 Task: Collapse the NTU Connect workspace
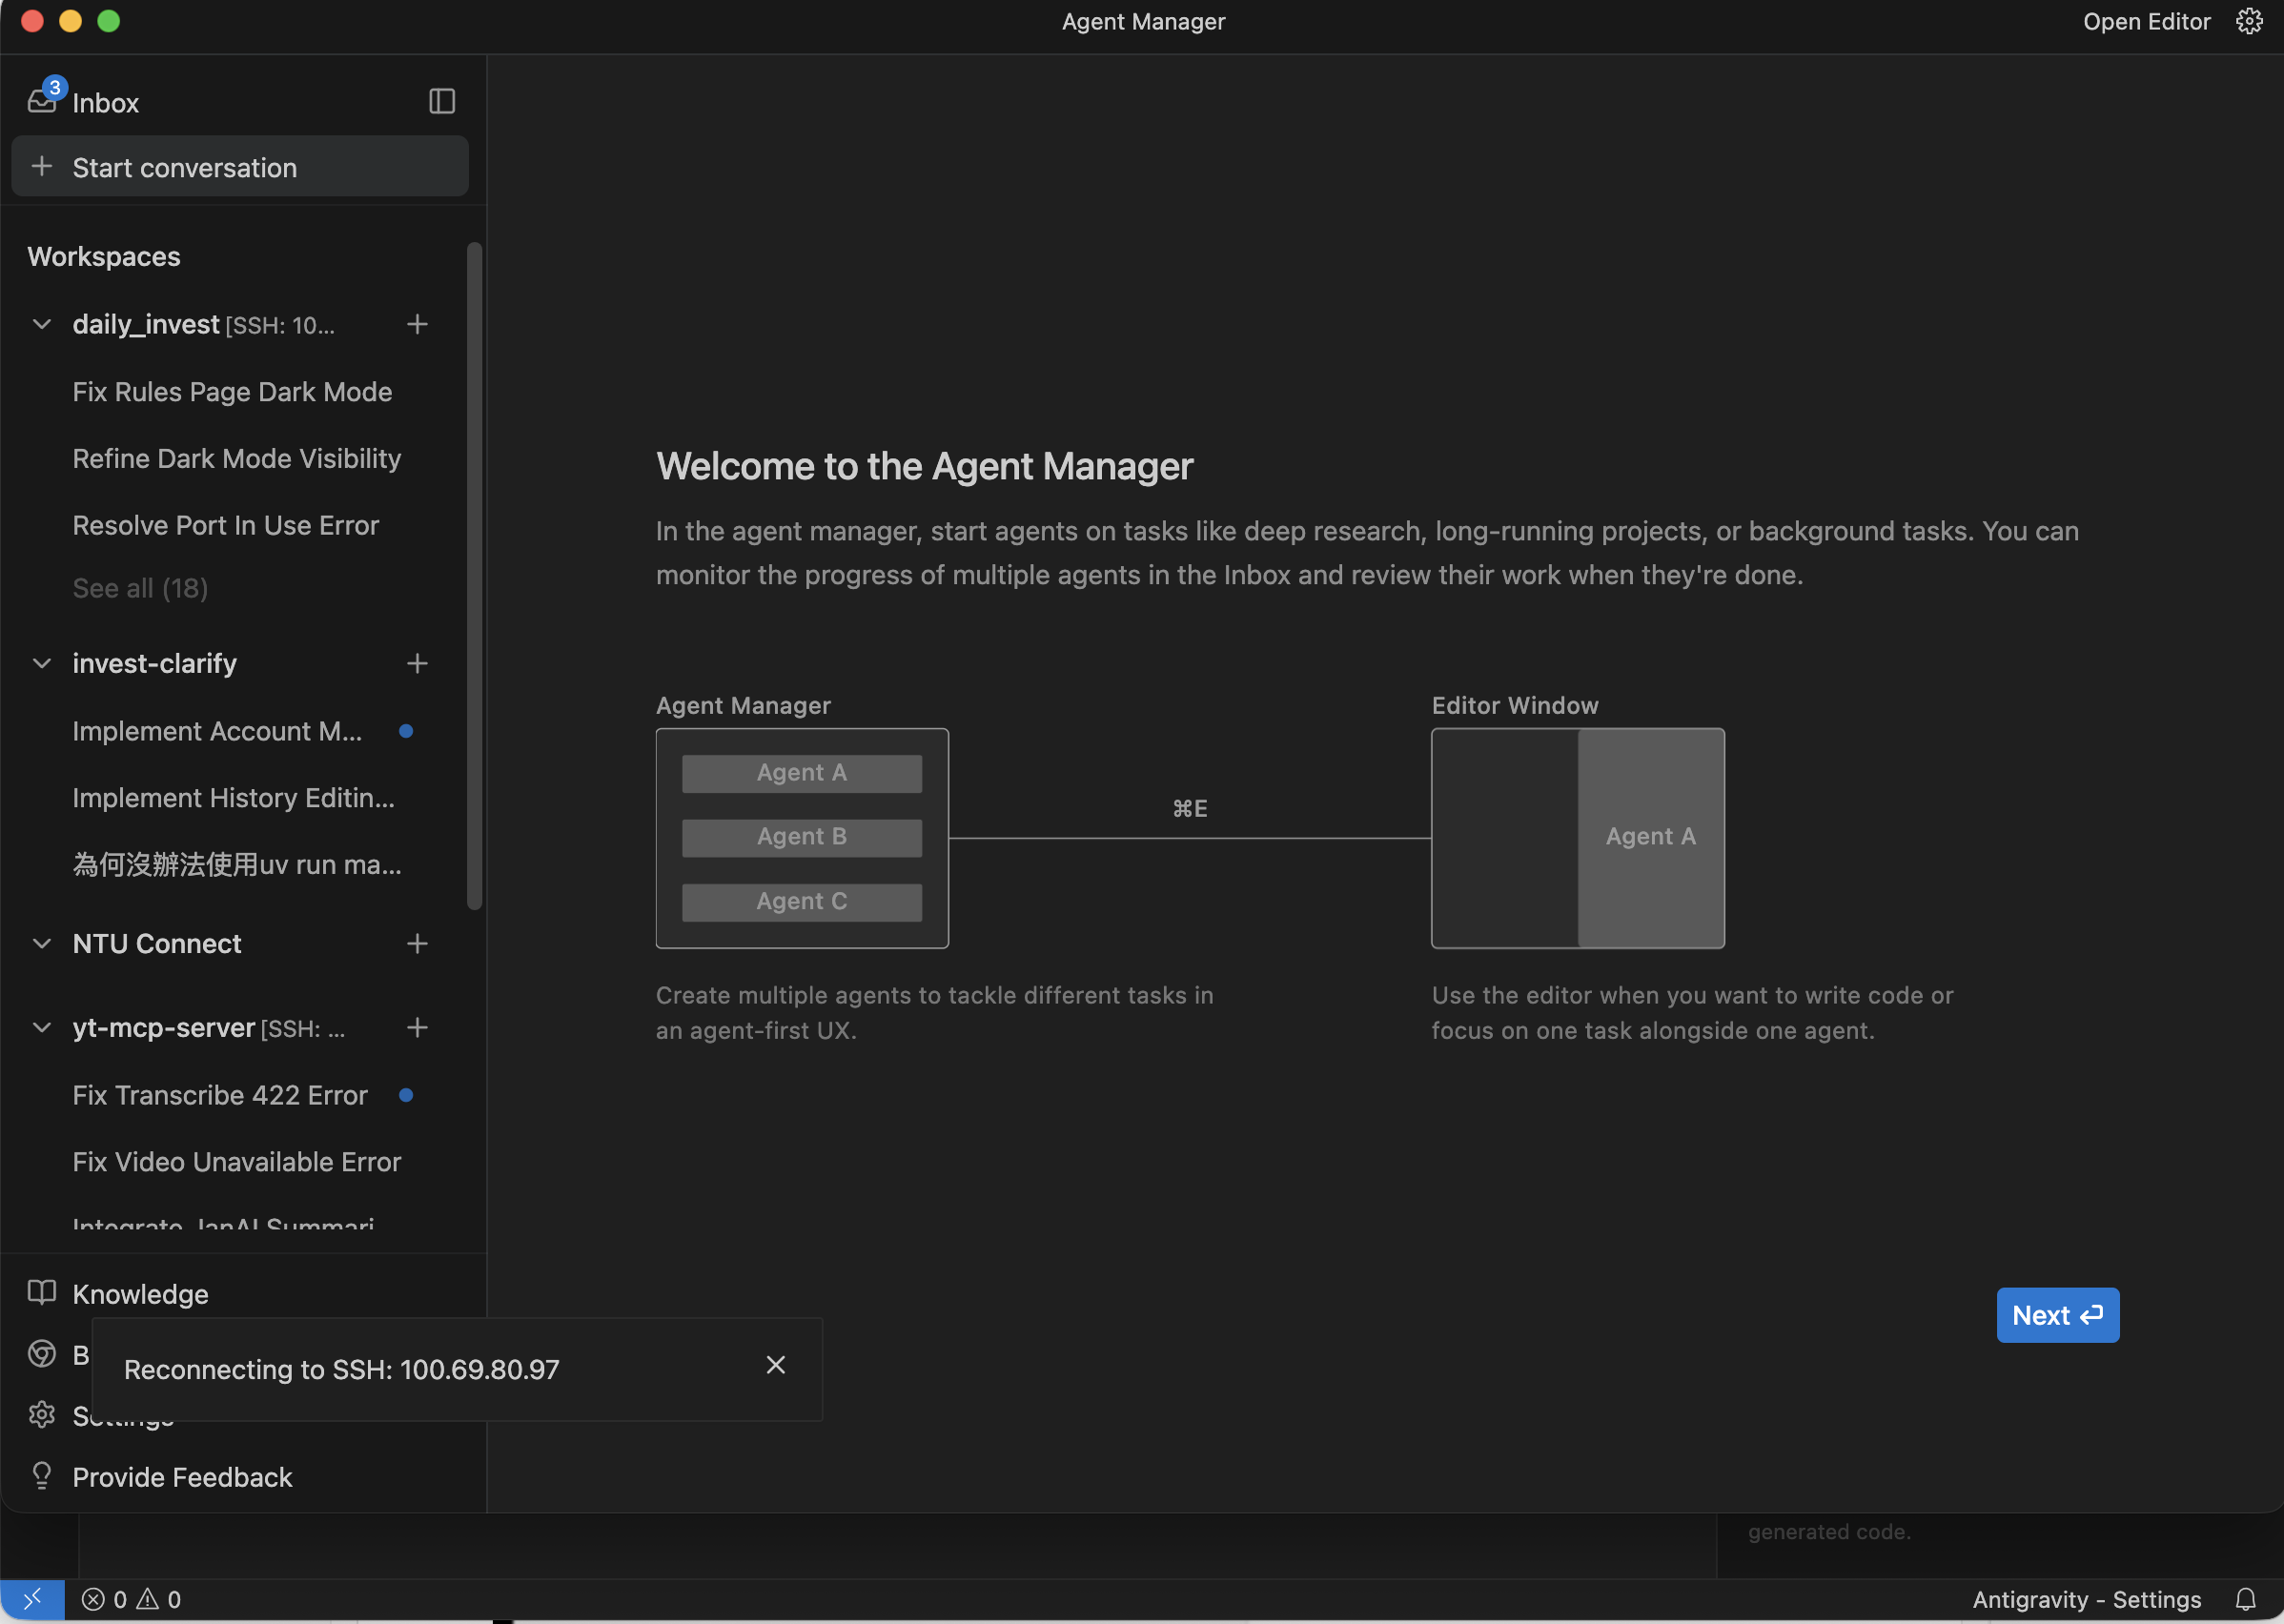(x=42, y=943)
